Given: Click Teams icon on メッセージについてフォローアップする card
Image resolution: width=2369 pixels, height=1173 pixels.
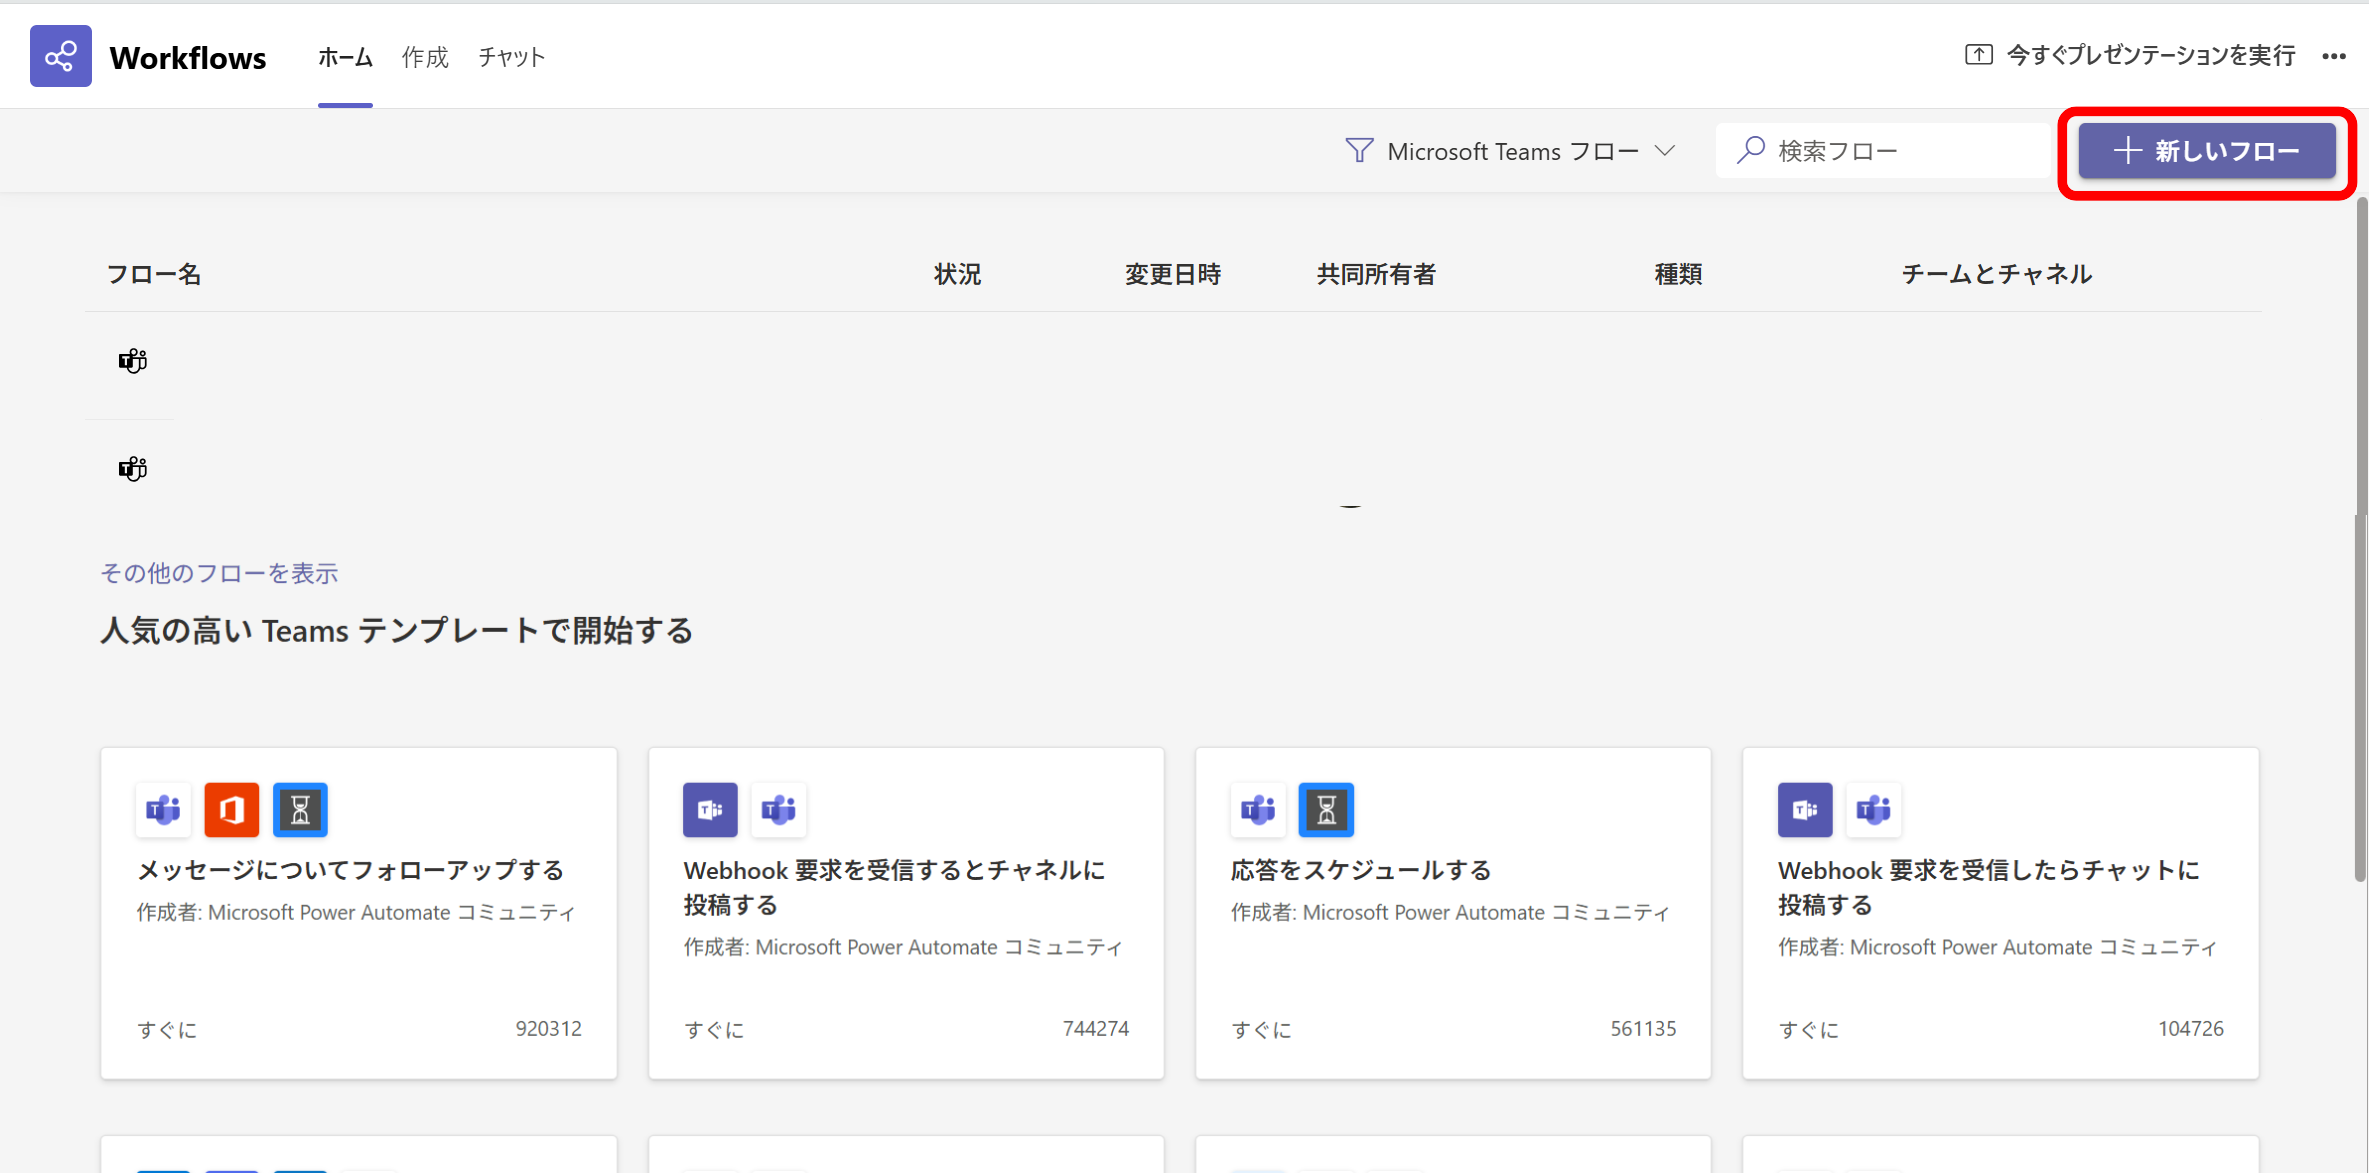Looking at the screenshot, I should 163,809.
